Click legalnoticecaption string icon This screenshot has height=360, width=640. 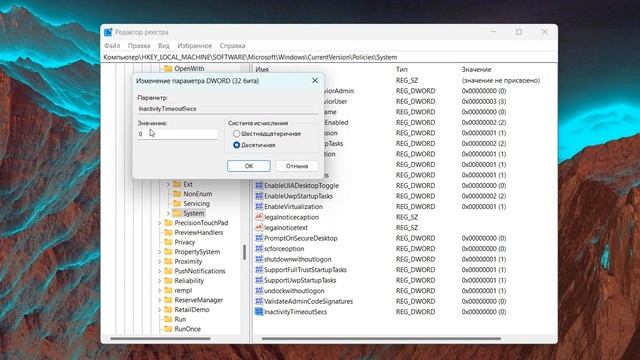pos(259,217)
